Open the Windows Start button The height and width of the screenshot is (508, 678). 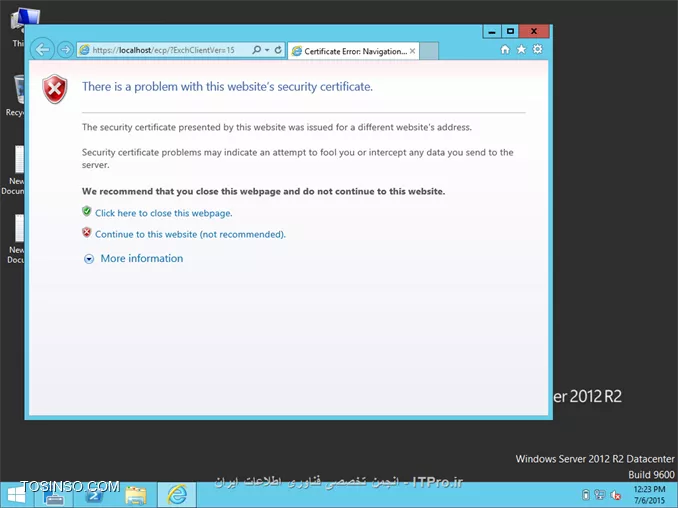[16, 495]
